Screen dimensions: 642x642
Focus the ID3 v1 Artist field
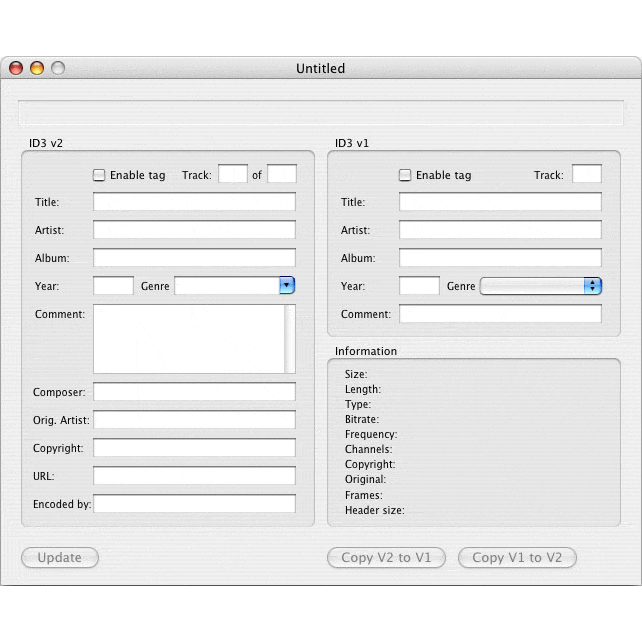tap(500, 230)
